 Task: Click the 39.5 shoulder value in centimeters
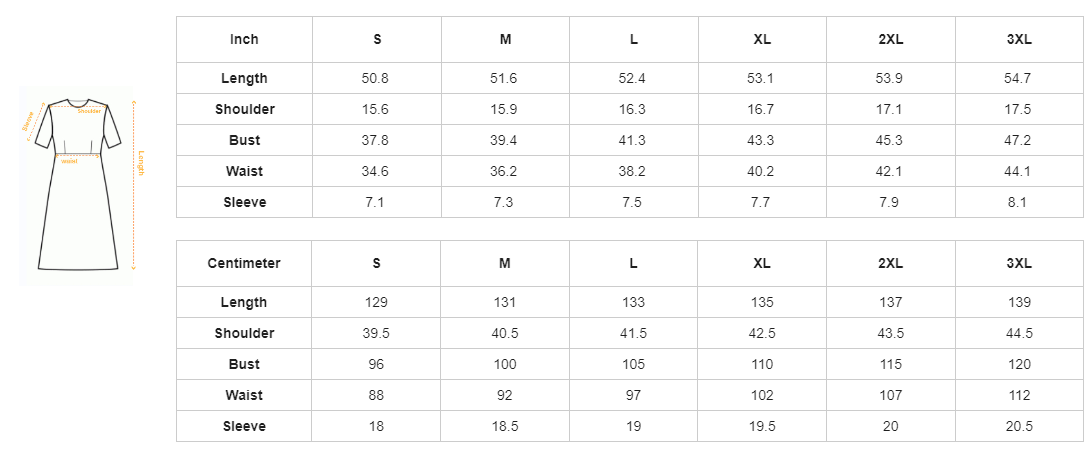(376, 333)
